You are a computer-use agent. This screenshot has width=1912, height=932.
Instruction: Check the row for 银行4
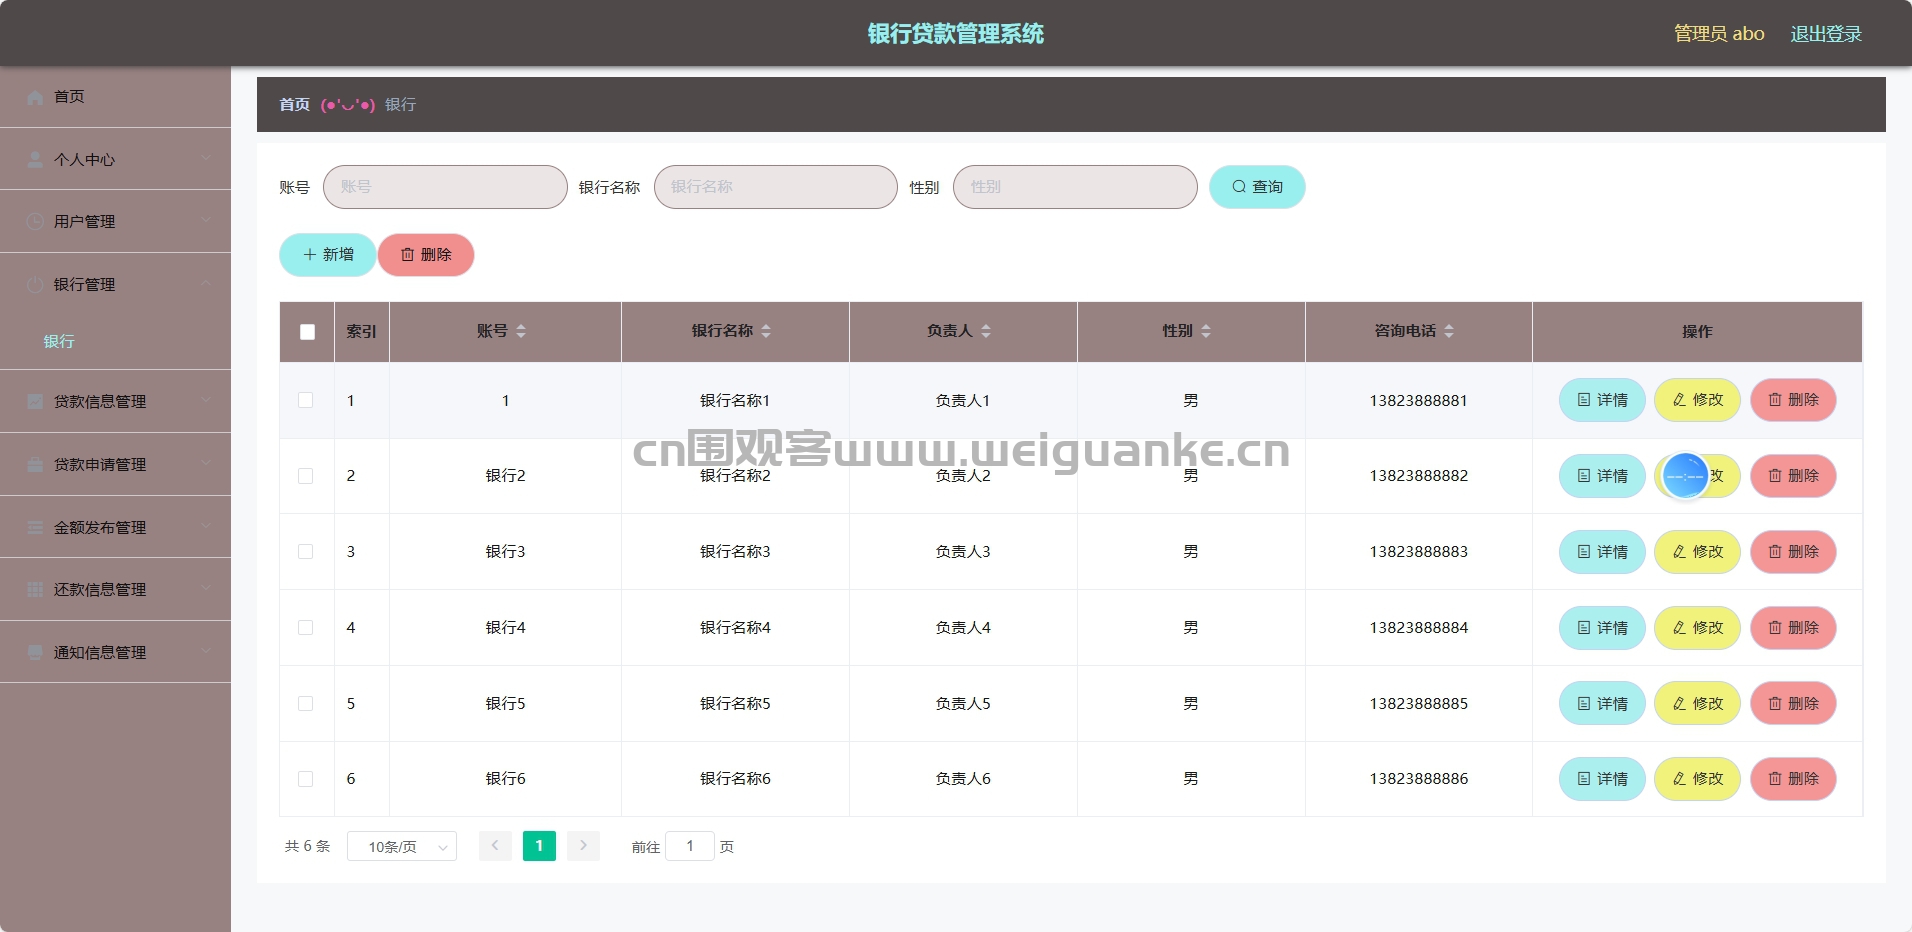306,628
